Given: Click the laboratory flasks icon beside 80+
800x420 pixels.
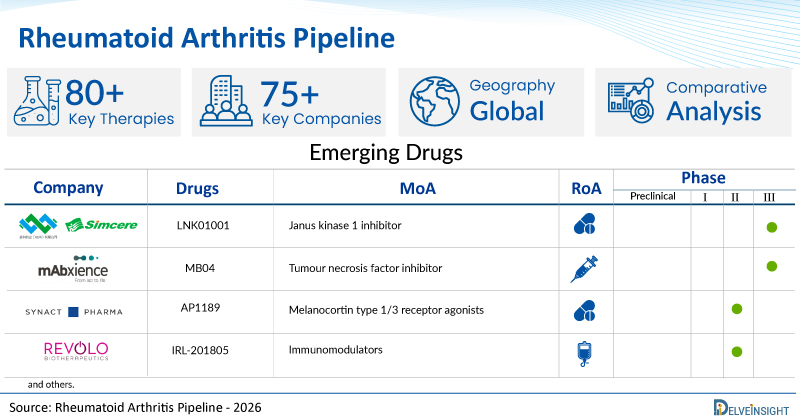Looking at the screenshot, I should [x=36, y=102].
